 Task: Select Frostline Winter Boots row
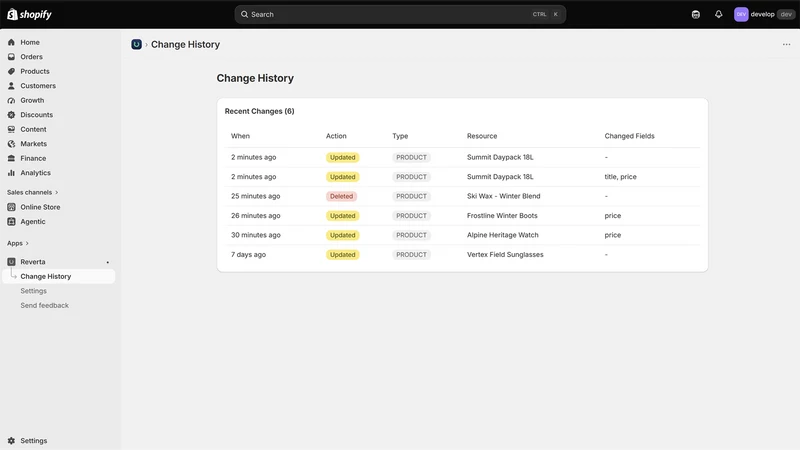(462, 216)
